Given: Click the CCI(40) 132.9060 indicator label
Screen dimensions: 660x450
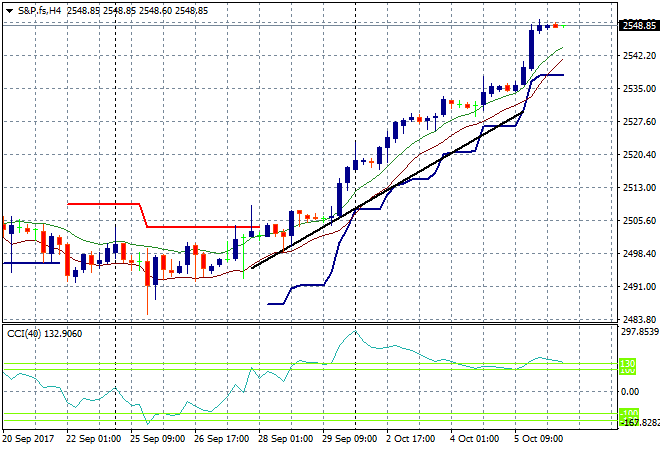Looking at the screenshot, I should (x=45, y=334).
